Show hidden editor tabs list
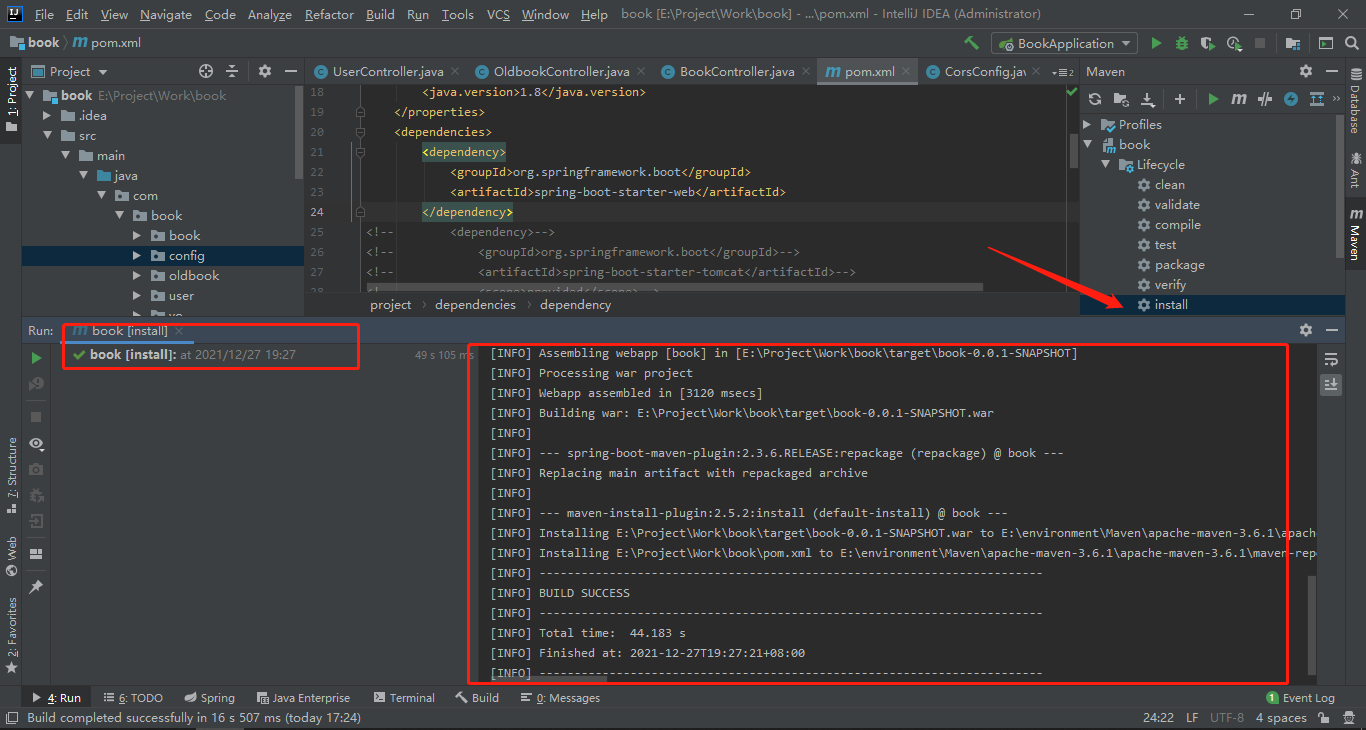 coord(1061,71)
